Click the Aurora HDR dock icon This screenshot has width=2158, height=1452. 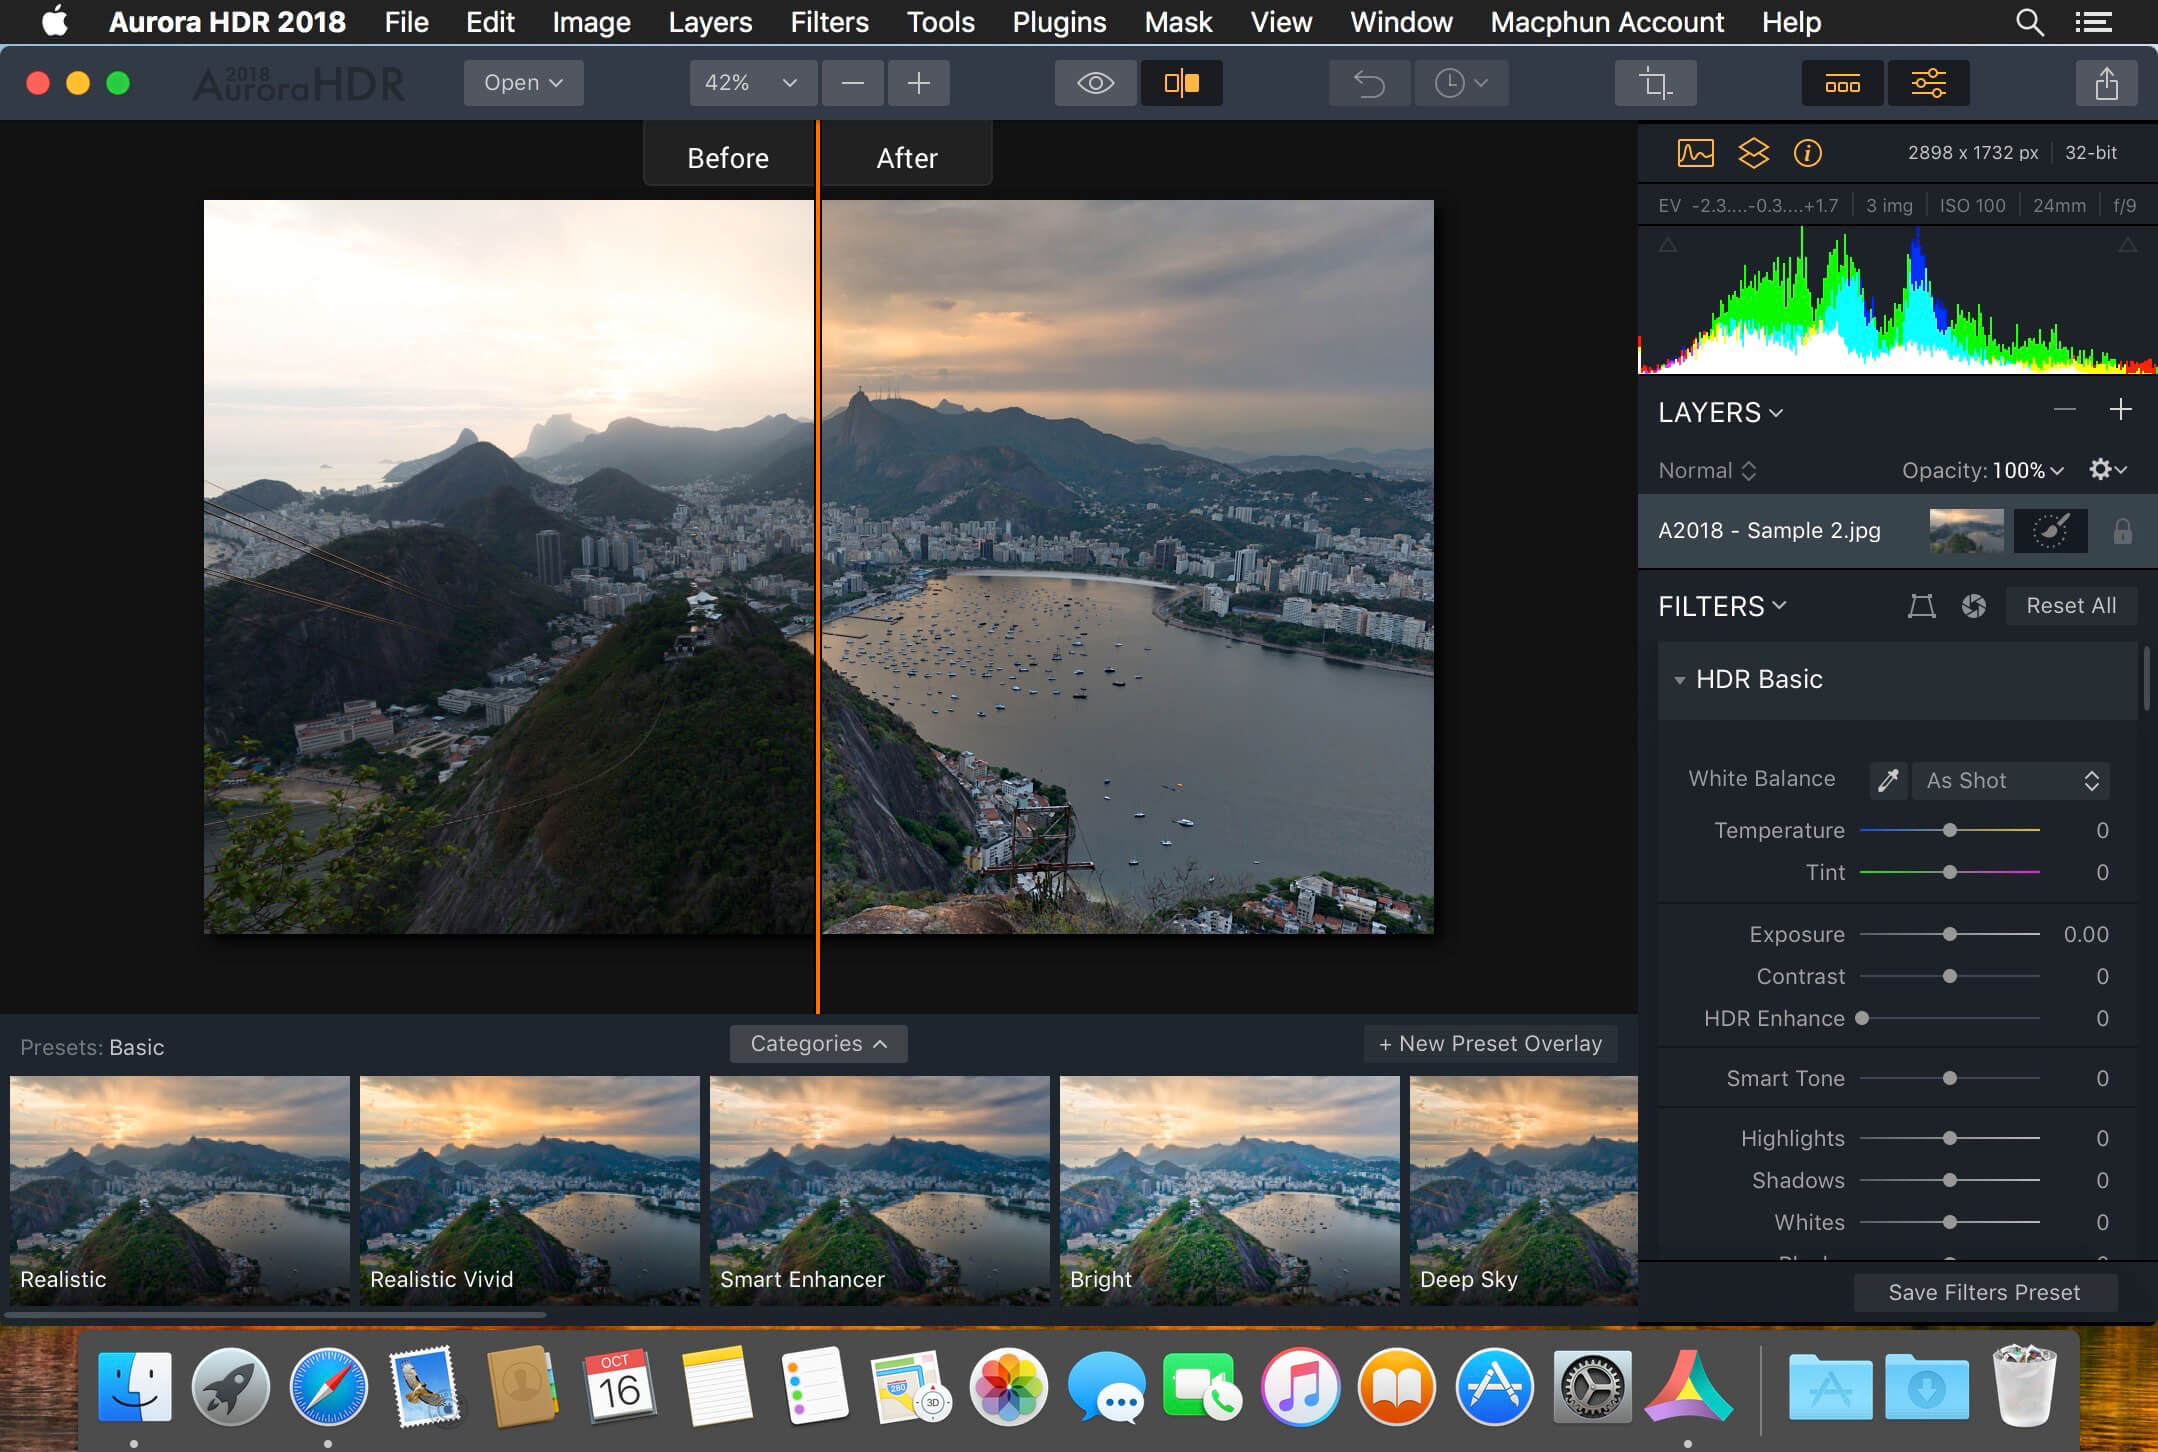tap(1688, 1386)
